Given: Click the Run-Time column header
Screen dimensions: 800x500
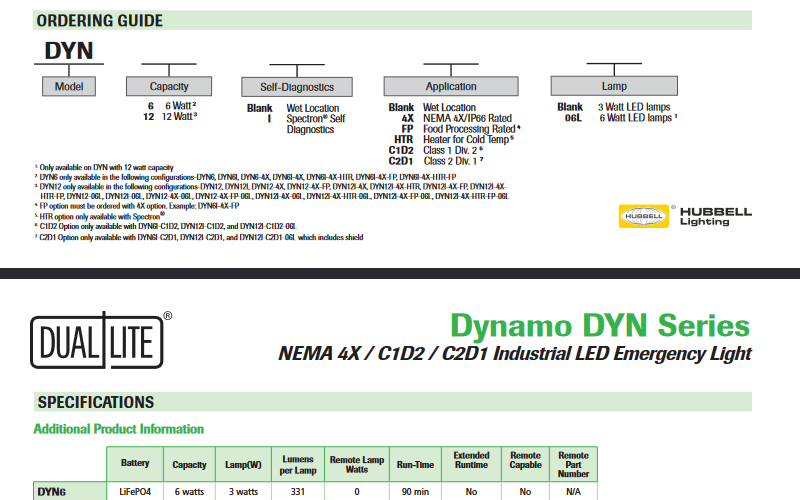Looking at the screenshot, I should coord(414,464).
